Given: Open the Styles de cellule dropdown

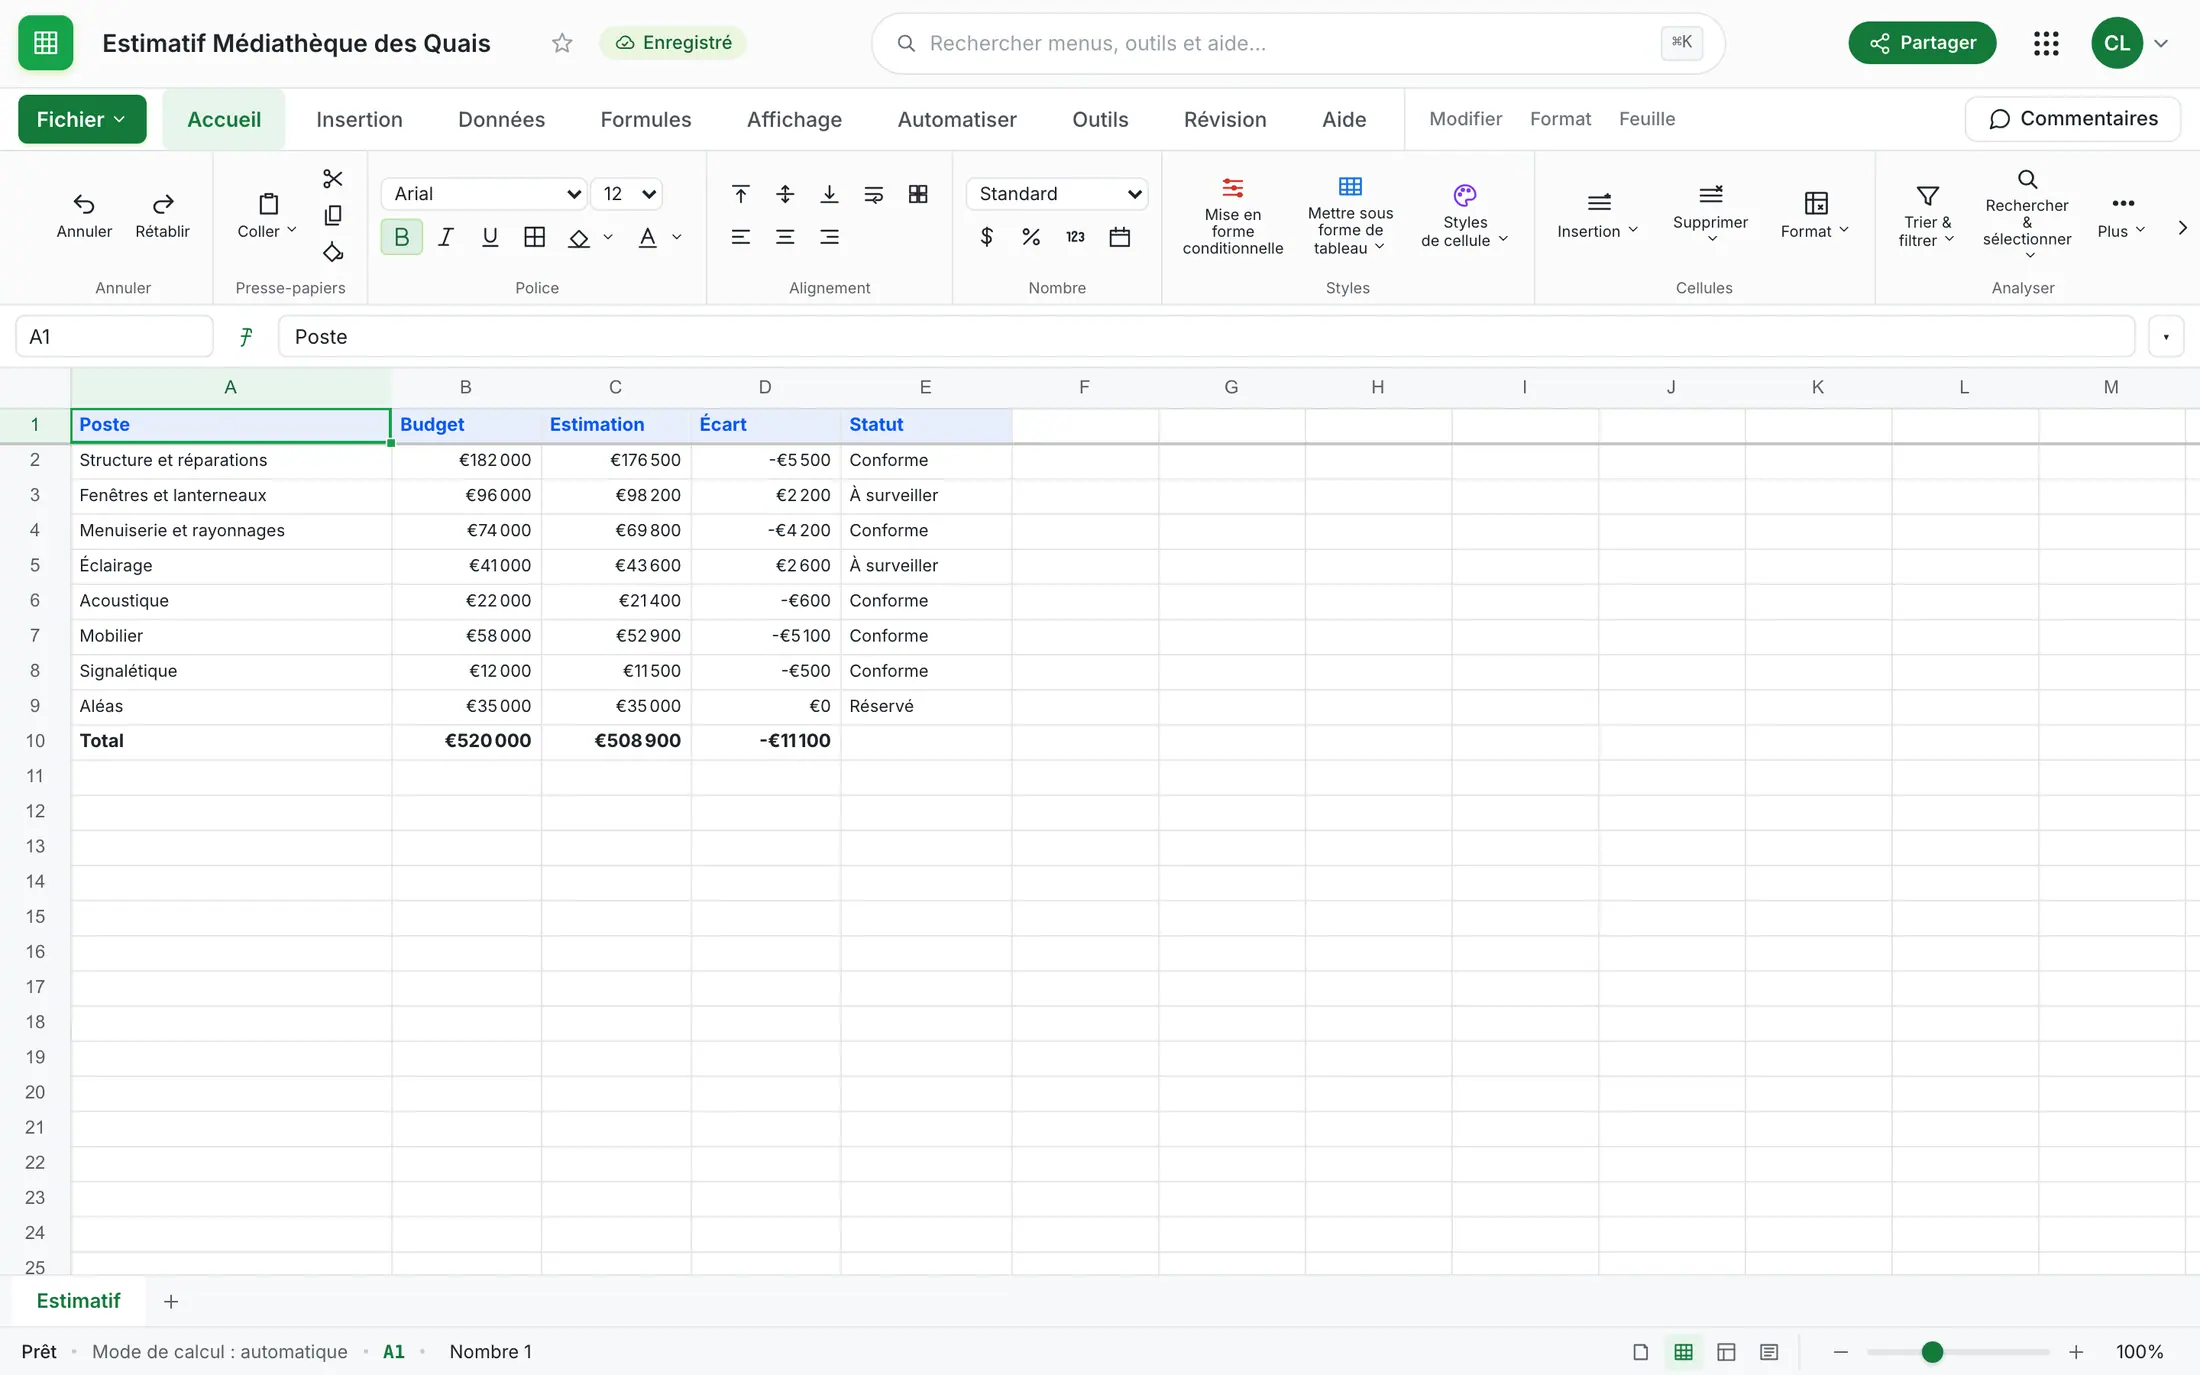Looking at the screenshot, I should tap(1465, 216).
